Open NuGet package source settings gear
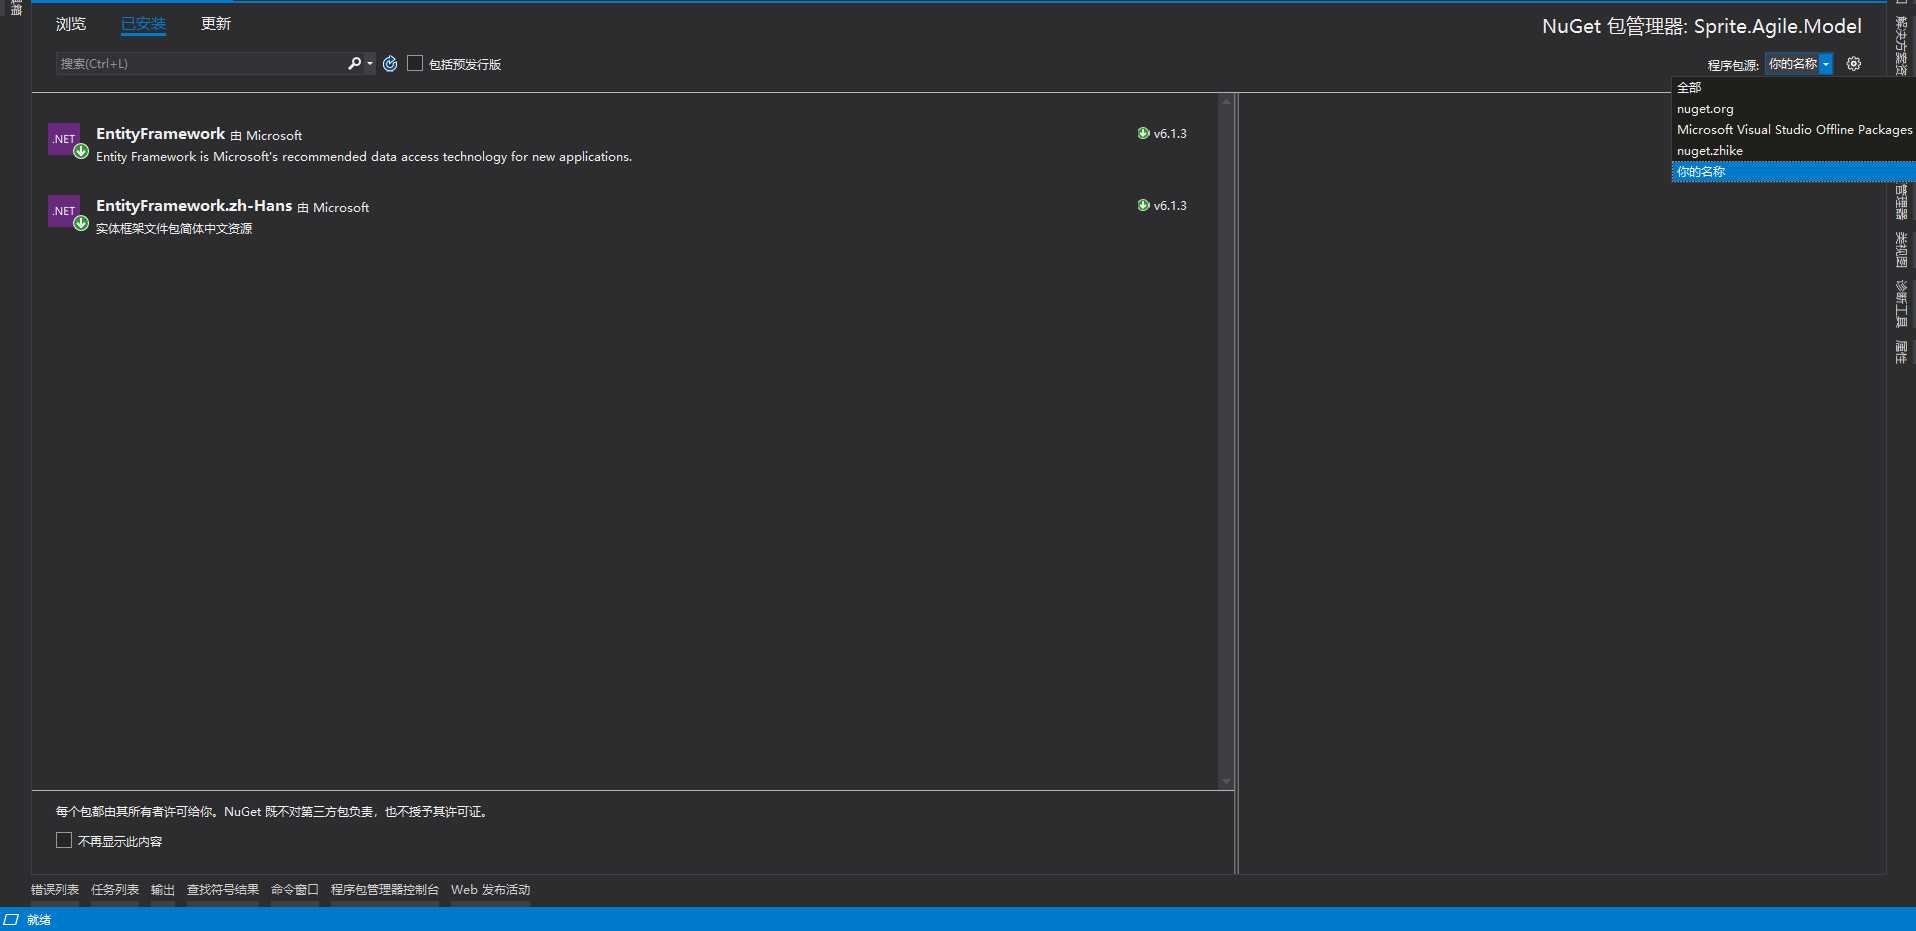 pyautogui.click(x=1853, y=63)
